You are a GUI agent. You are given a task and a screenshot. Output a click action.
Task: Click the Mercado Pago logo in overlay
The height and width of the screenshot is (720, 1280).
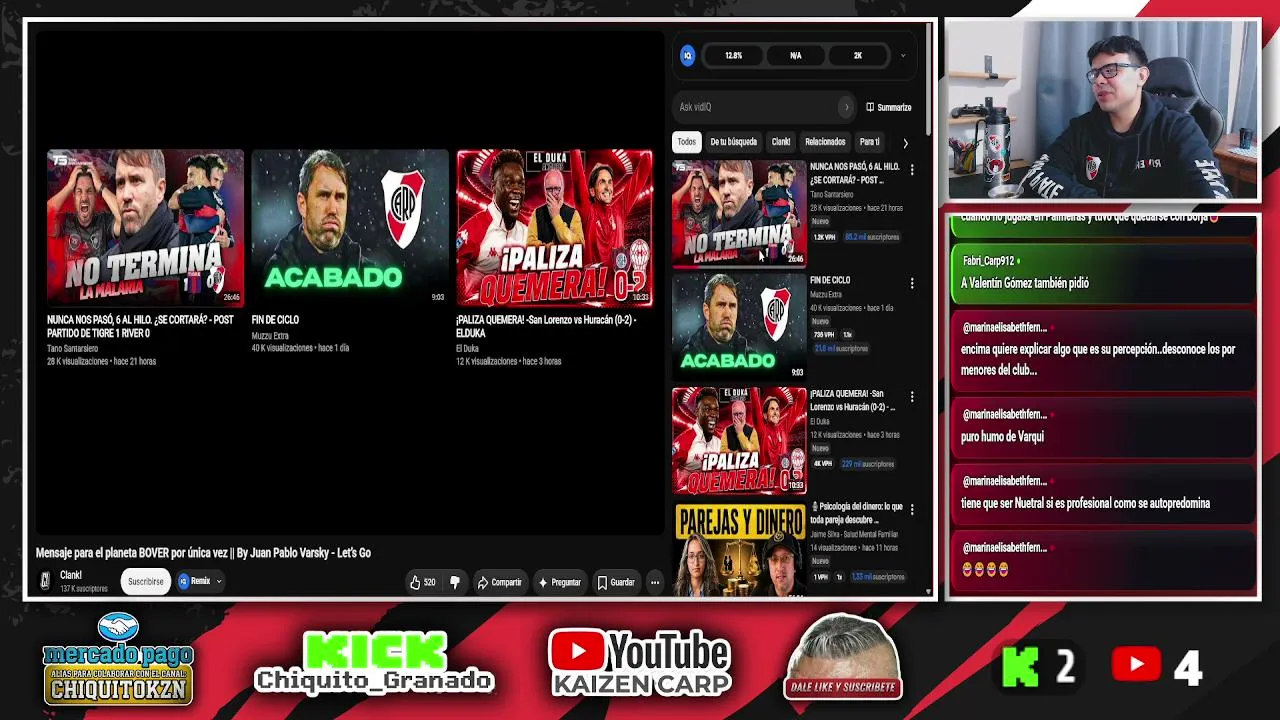(x=118, y=658)
